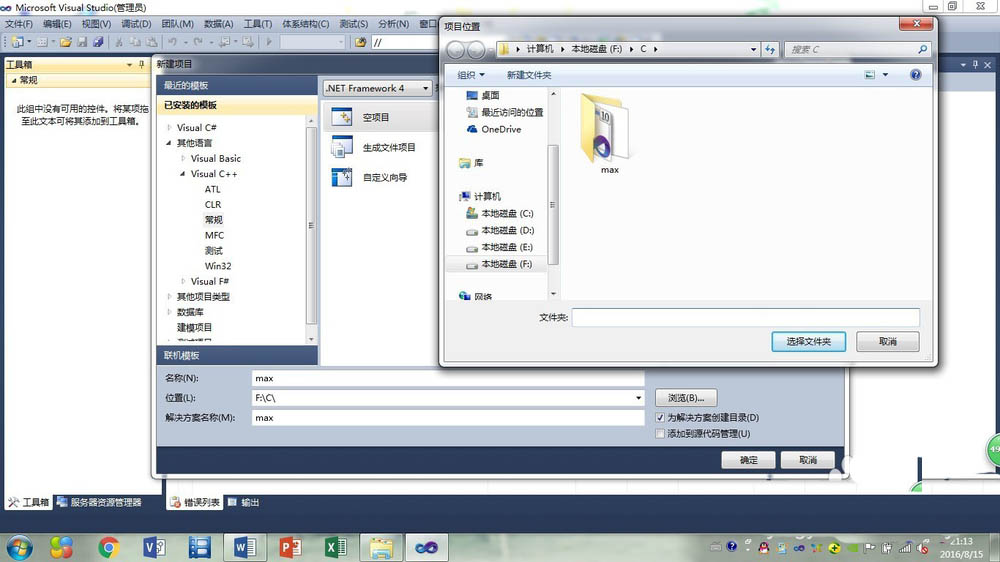The width and height of the screenshot is (1000, 562).
Task: Click the Browse button
Action: point(686,397)
